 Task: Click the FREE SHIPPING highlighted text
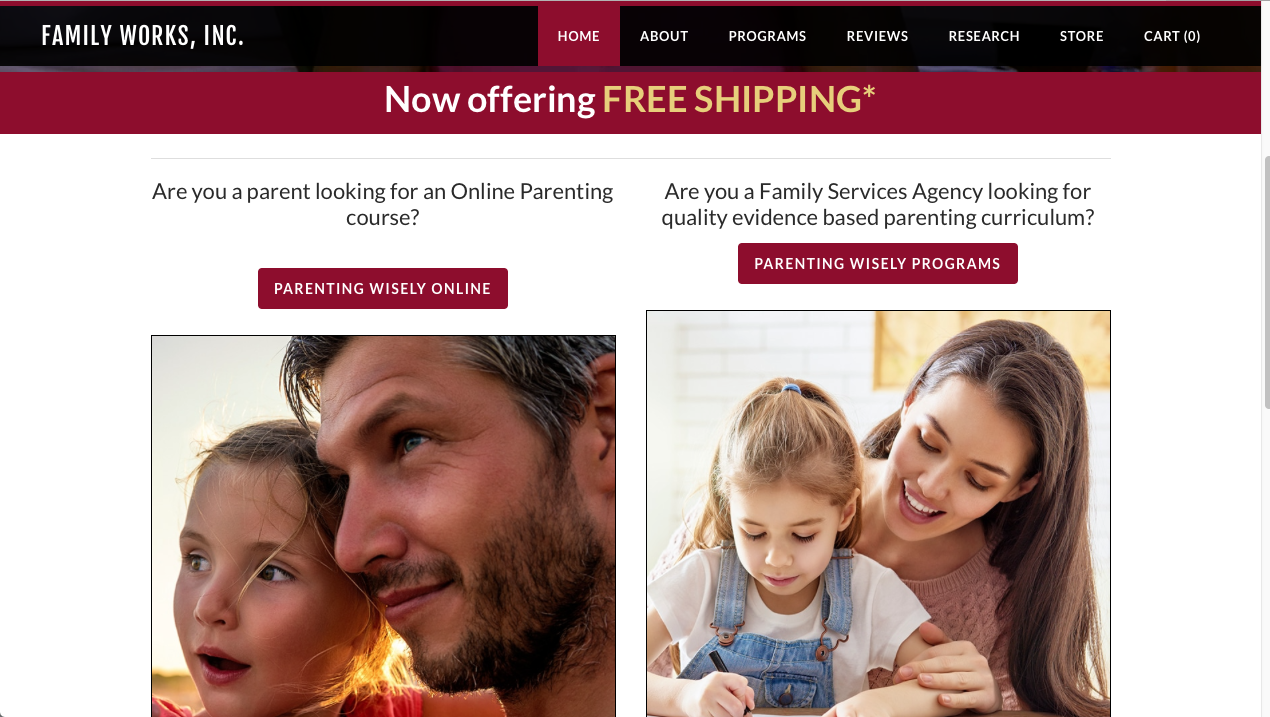[x=731, y=100]
